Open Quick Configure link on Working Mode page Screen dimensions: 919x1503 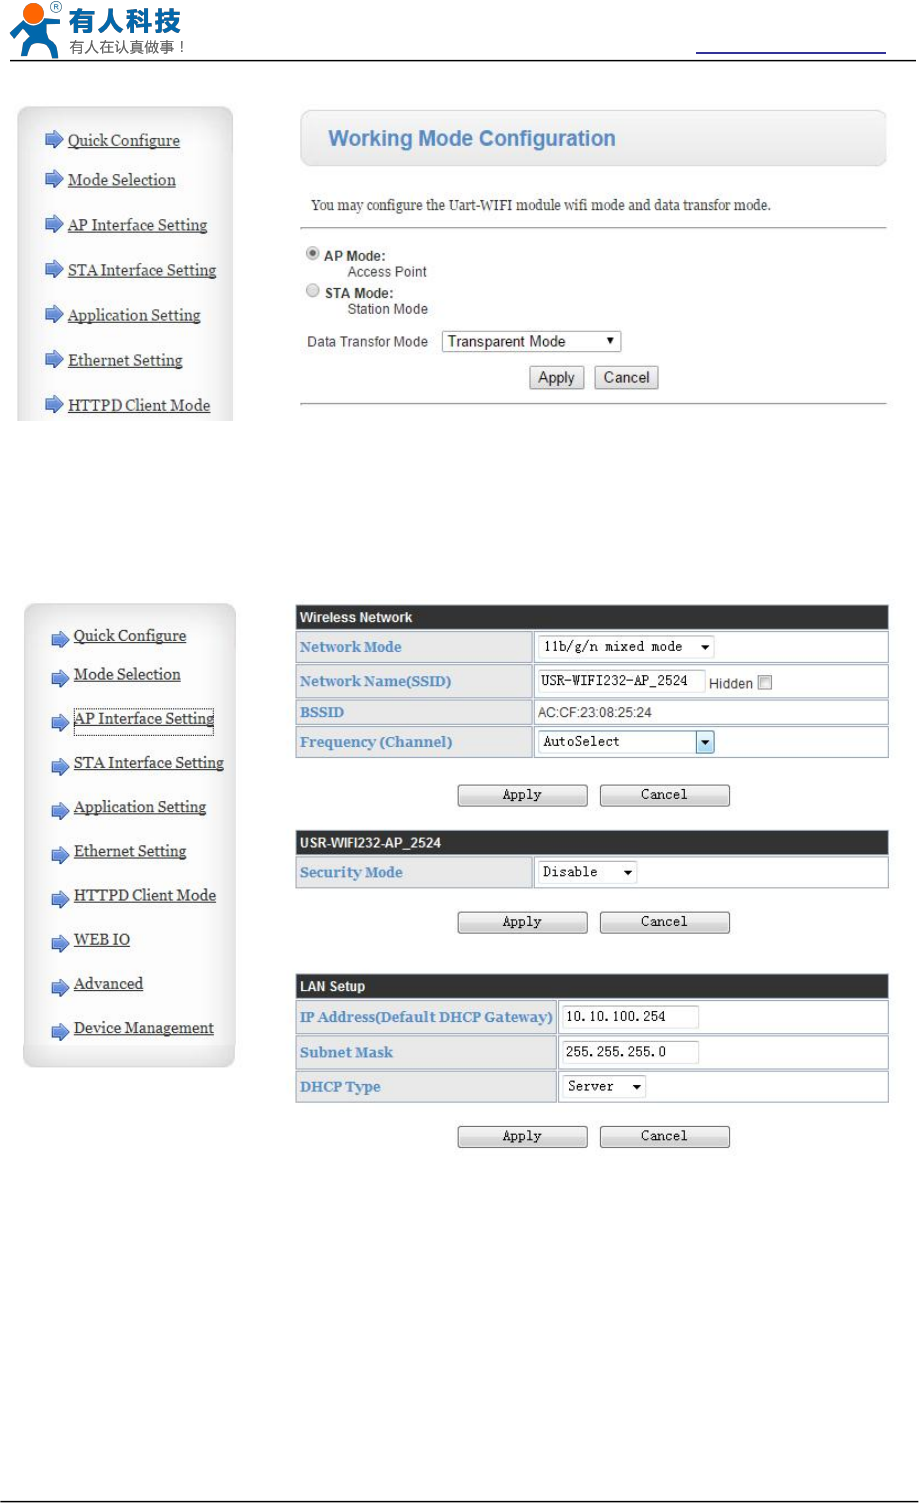tap(124, 140)
